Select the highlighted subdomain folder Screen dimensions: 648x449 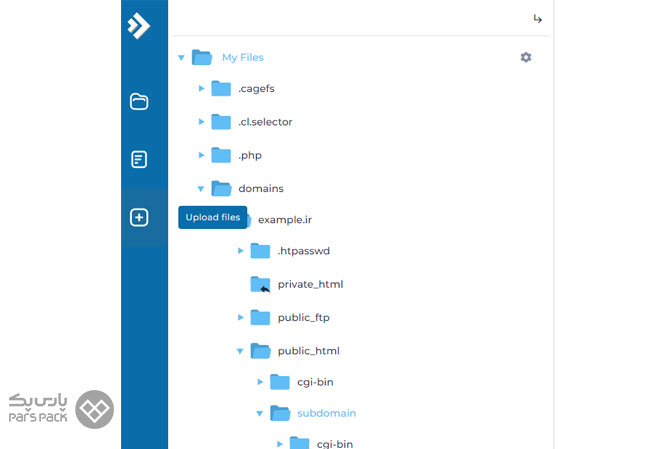326,413
